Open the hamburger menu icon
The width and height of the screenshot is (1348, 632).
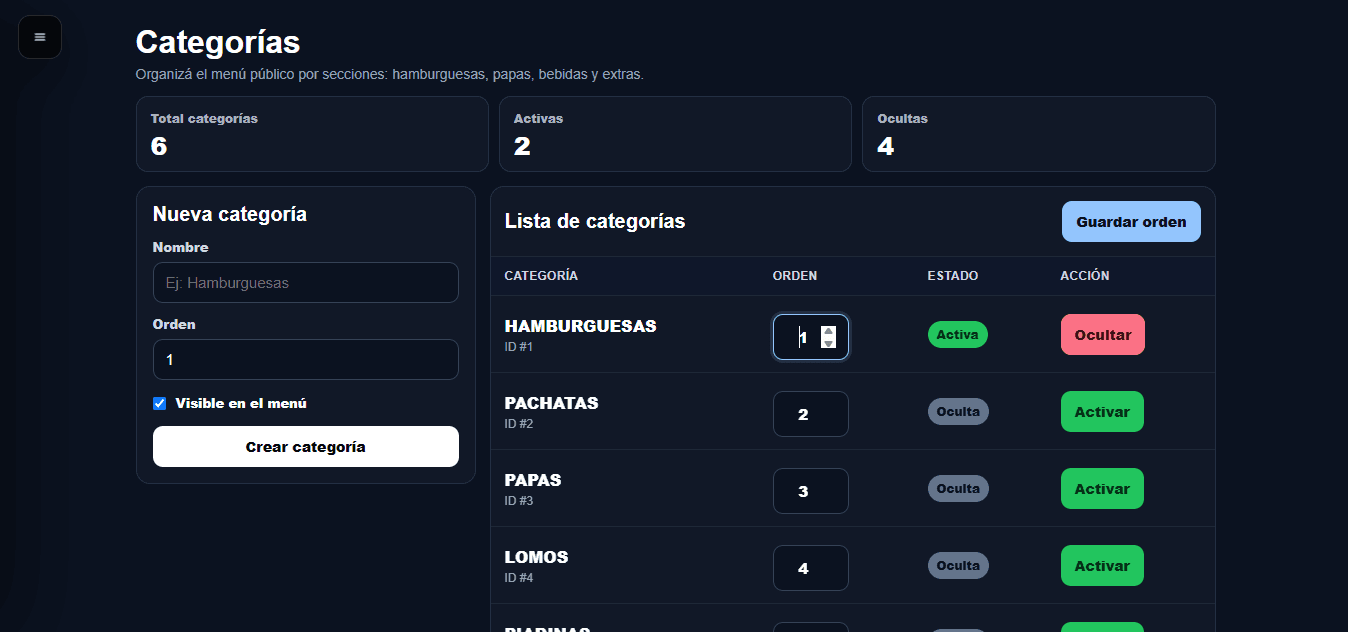click(x=40, y=37)
